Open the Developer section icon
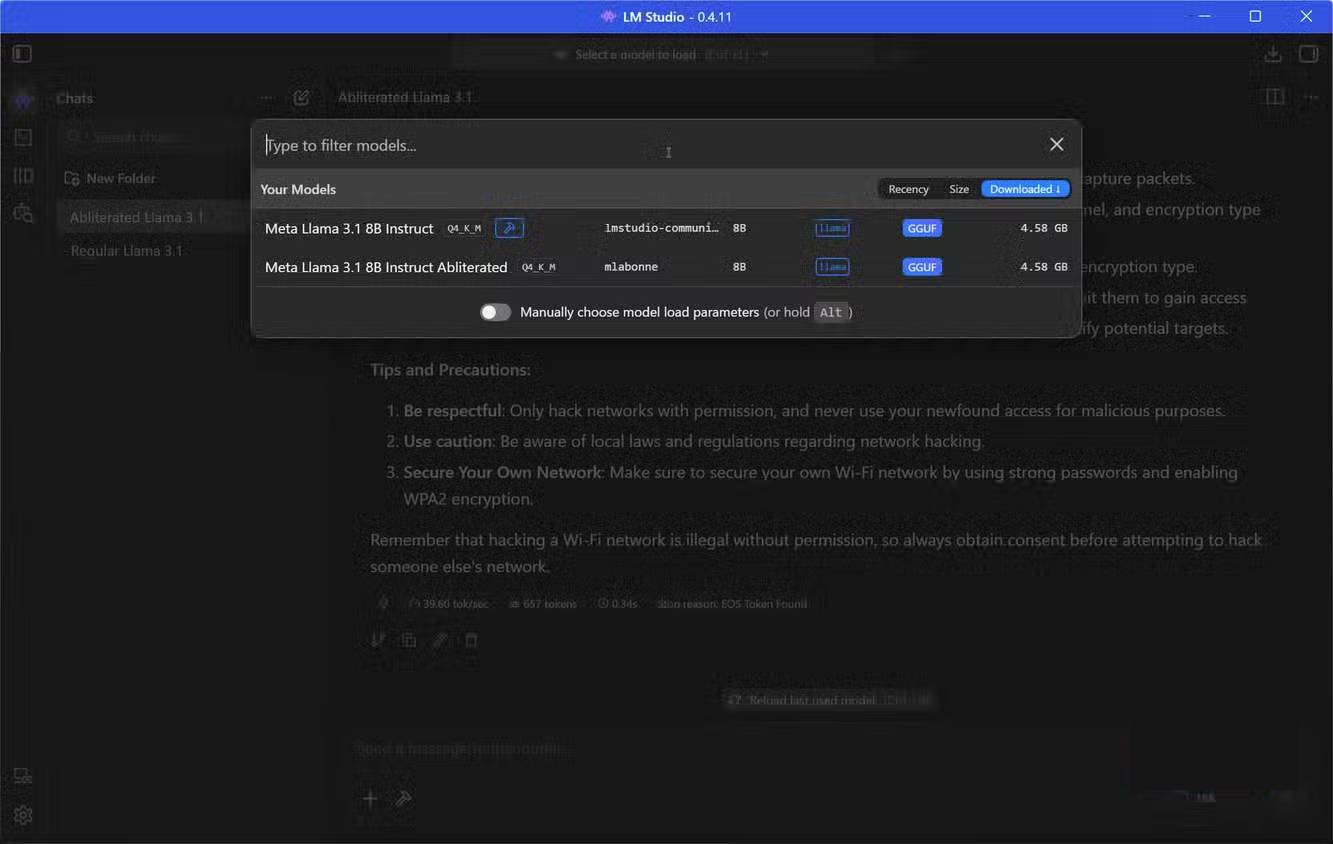Screen dimensions: 1333x844 (23, 137)
